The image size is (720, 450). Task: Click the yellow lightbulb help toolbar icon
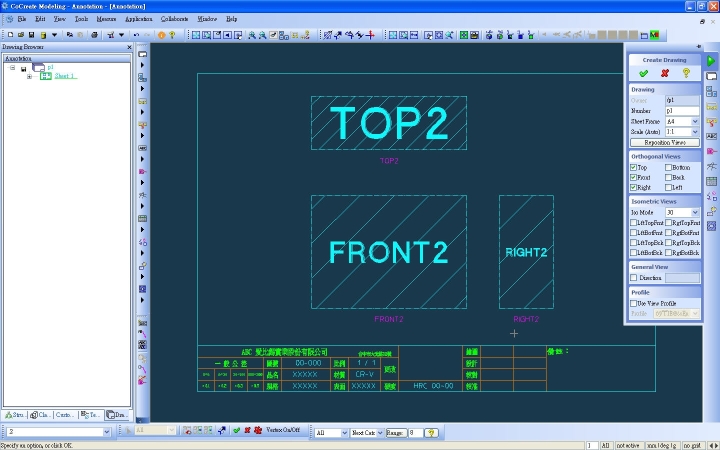click(x=172, y=35)
